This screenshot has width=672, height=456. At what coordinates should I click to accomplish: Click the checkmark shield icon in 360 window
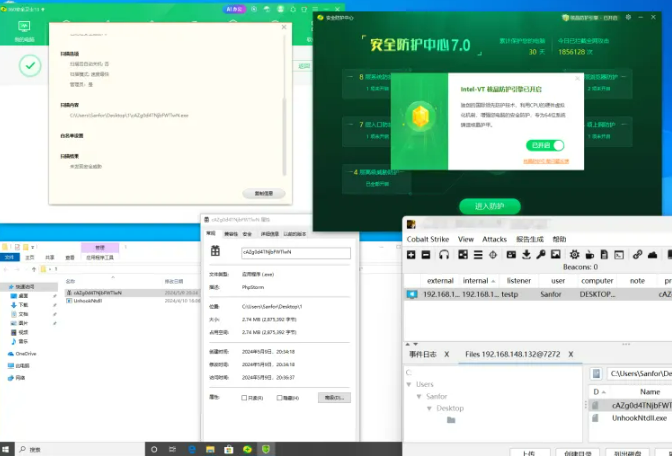point(30,66)
